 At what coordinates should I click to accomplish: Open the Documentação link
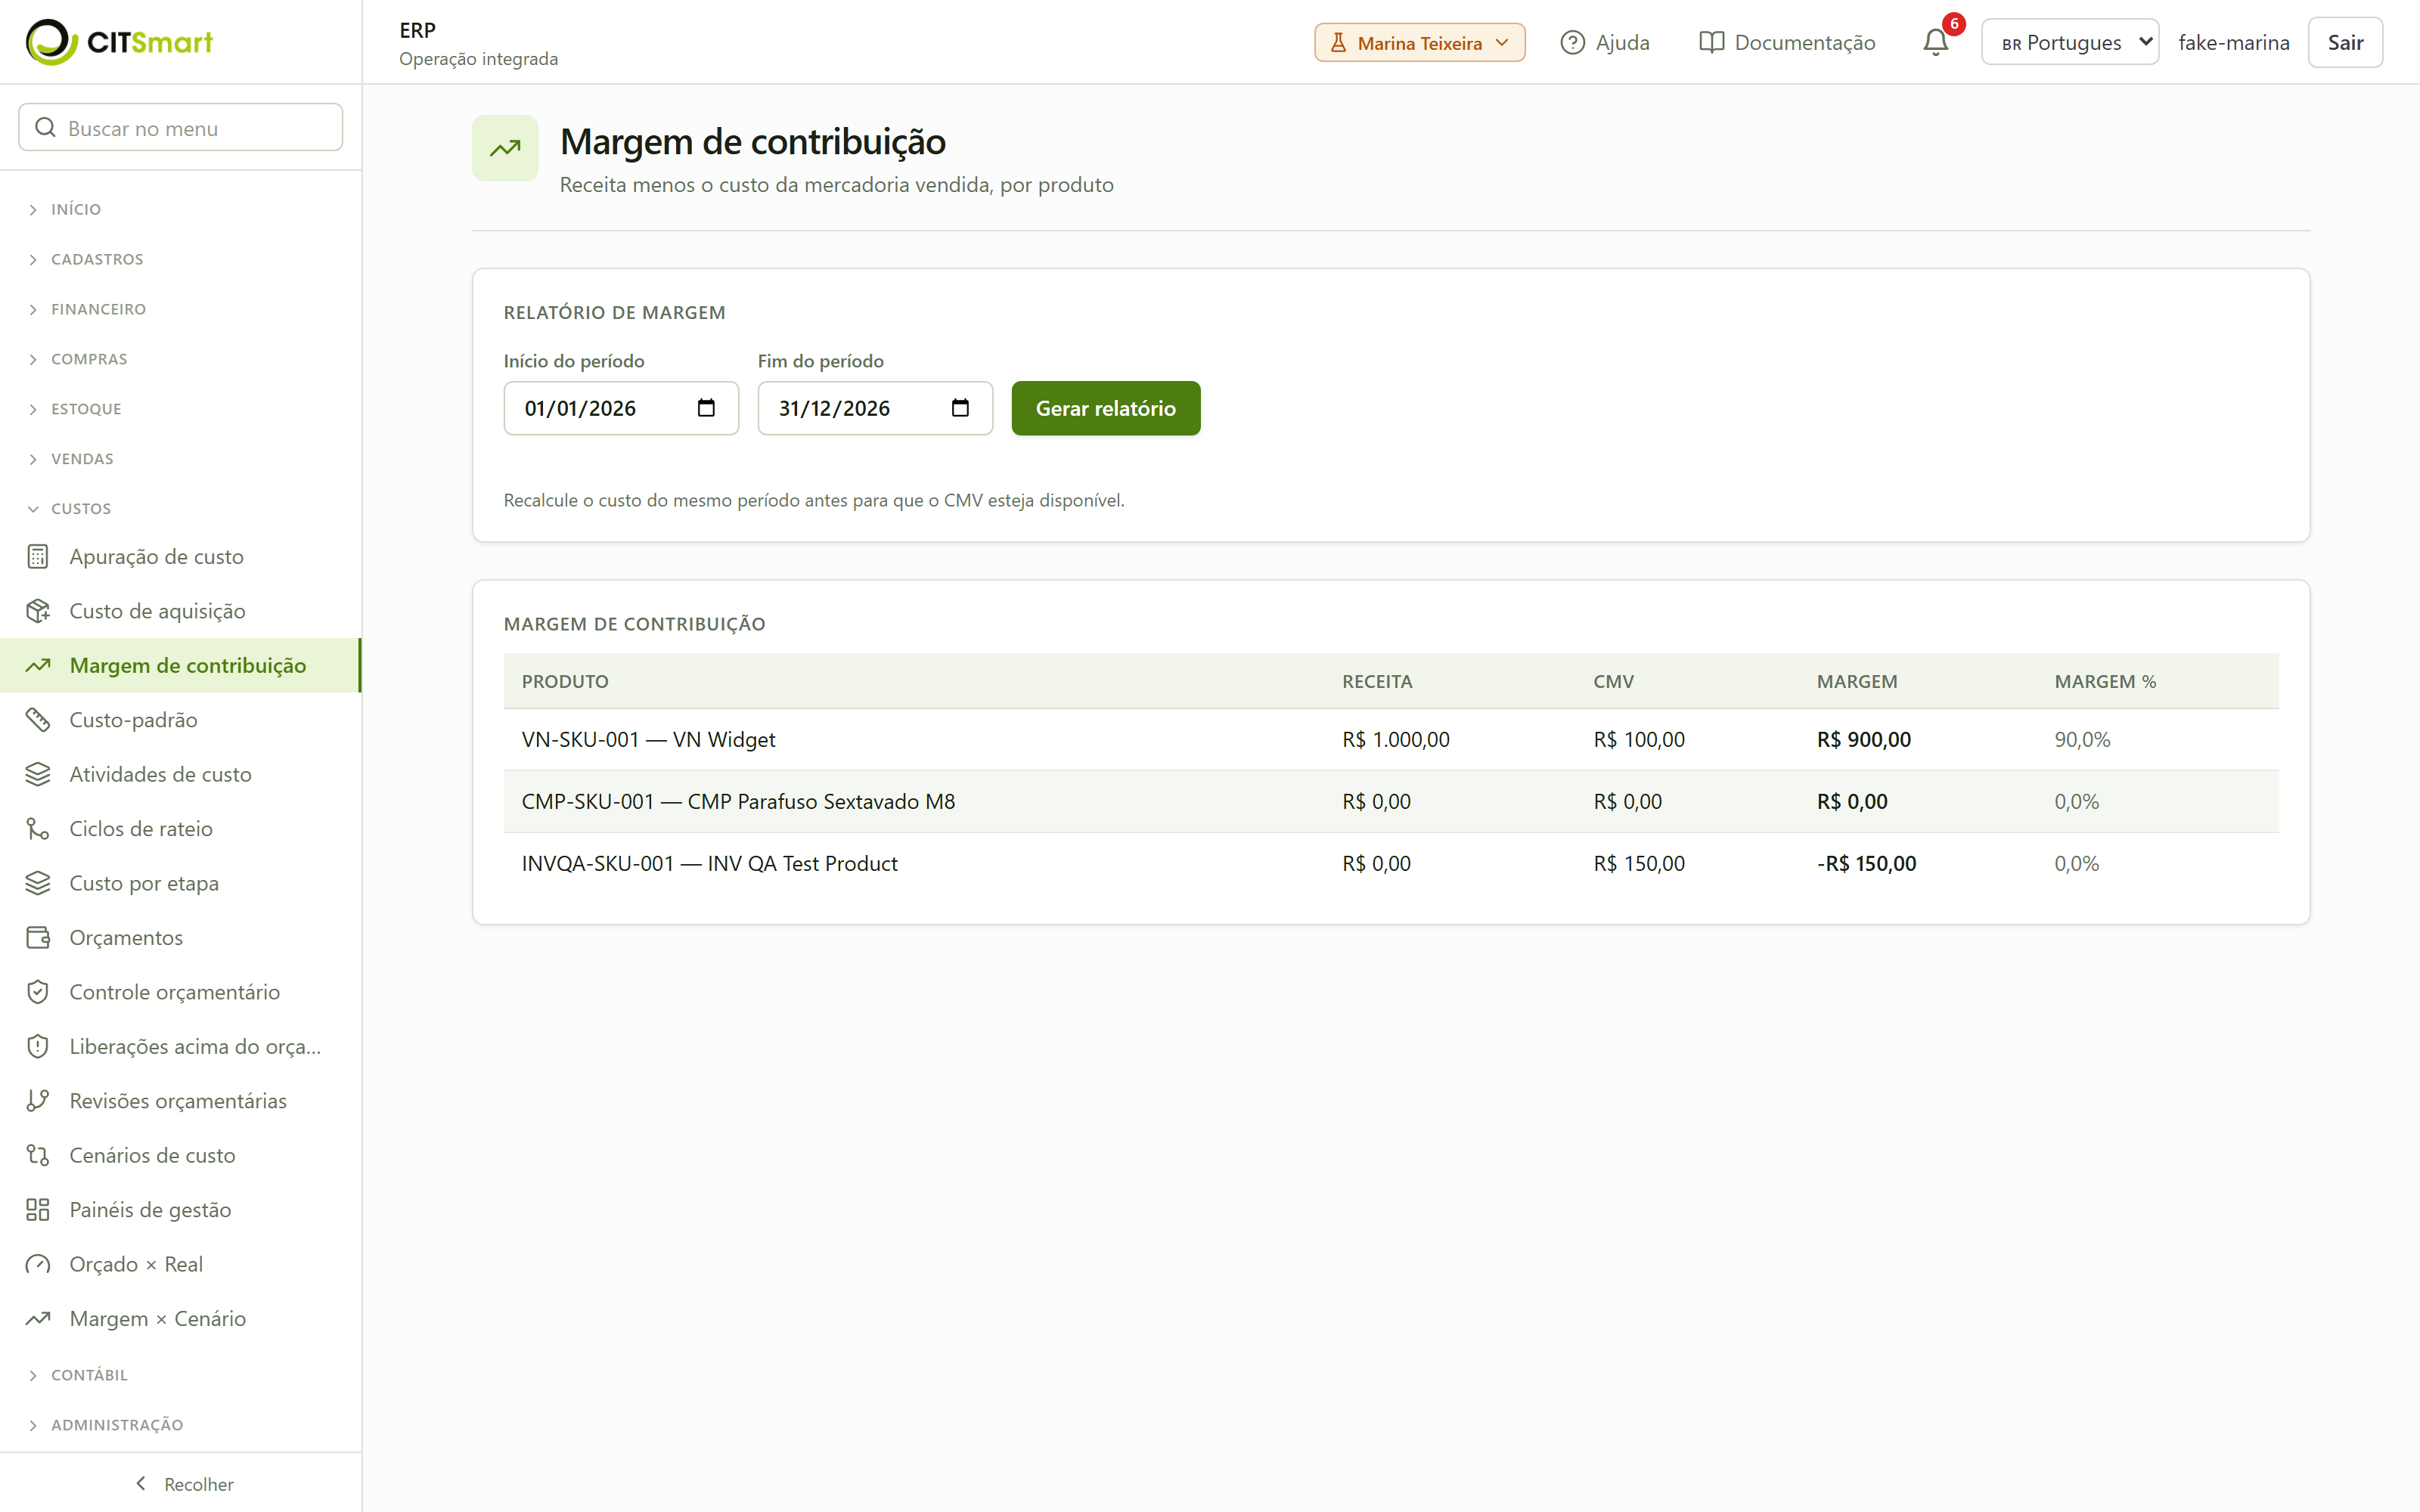tap(1786, 42)
